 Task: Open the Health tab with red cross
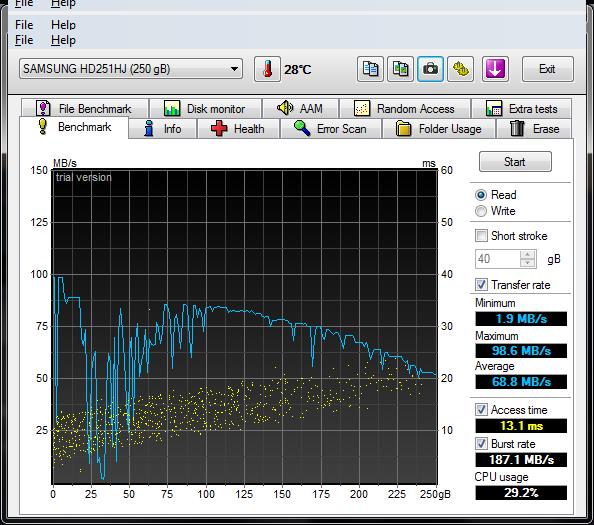tap(238, 129)
